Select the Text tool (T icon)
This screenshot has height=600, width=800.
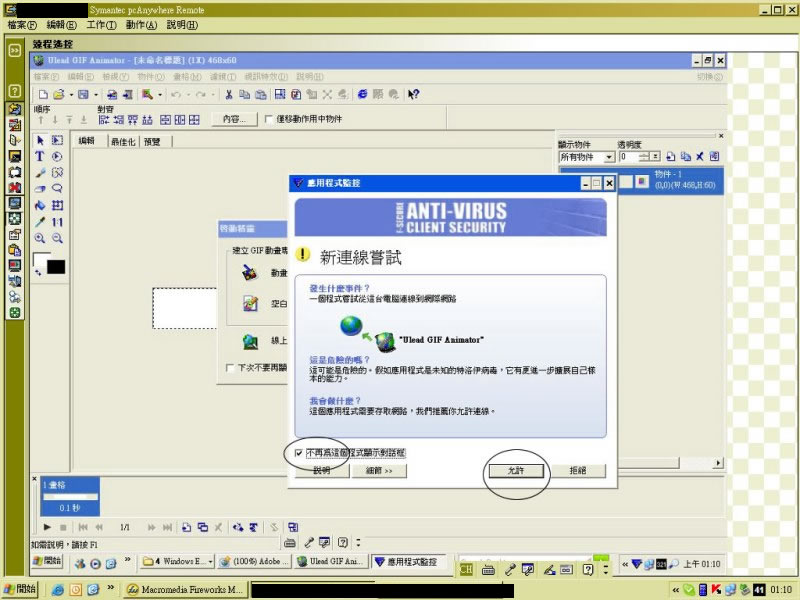point(40,157)
